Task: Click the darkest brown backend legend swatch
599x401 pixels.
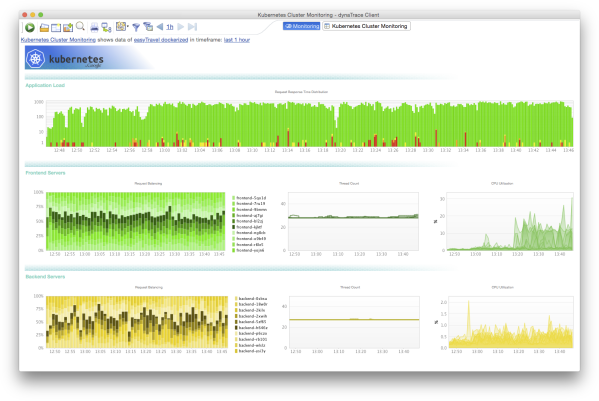Action: [236, 328]
